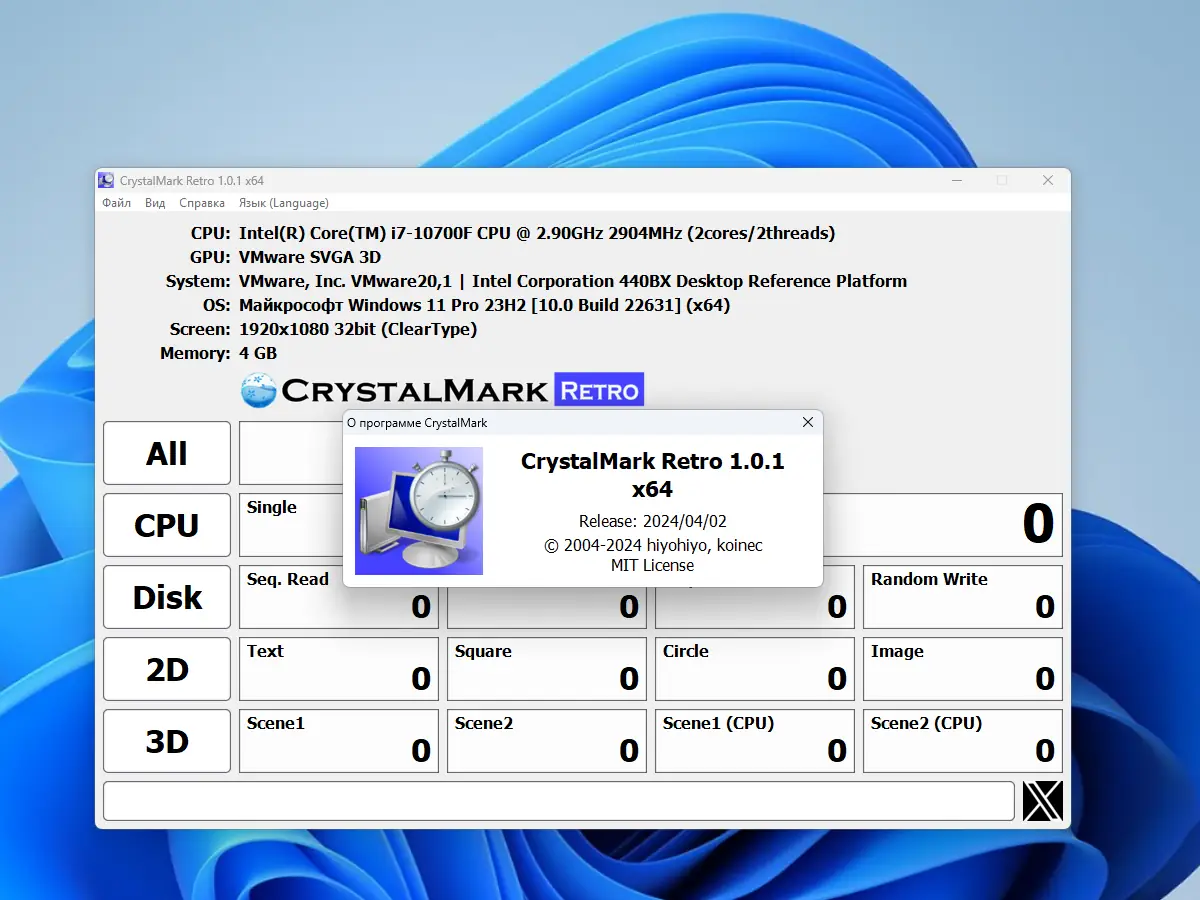This screenshot has height=900, width=1200.
Task: Open the Файл menu
Action: (x=116, y=203)
